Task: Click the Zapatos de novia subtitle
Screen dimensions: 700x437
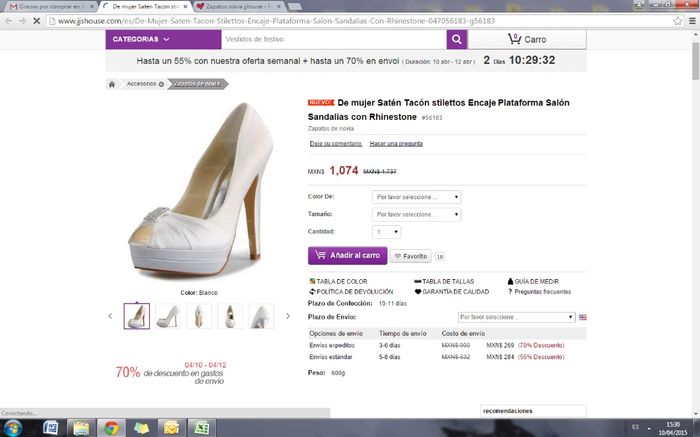Action: 331,129
